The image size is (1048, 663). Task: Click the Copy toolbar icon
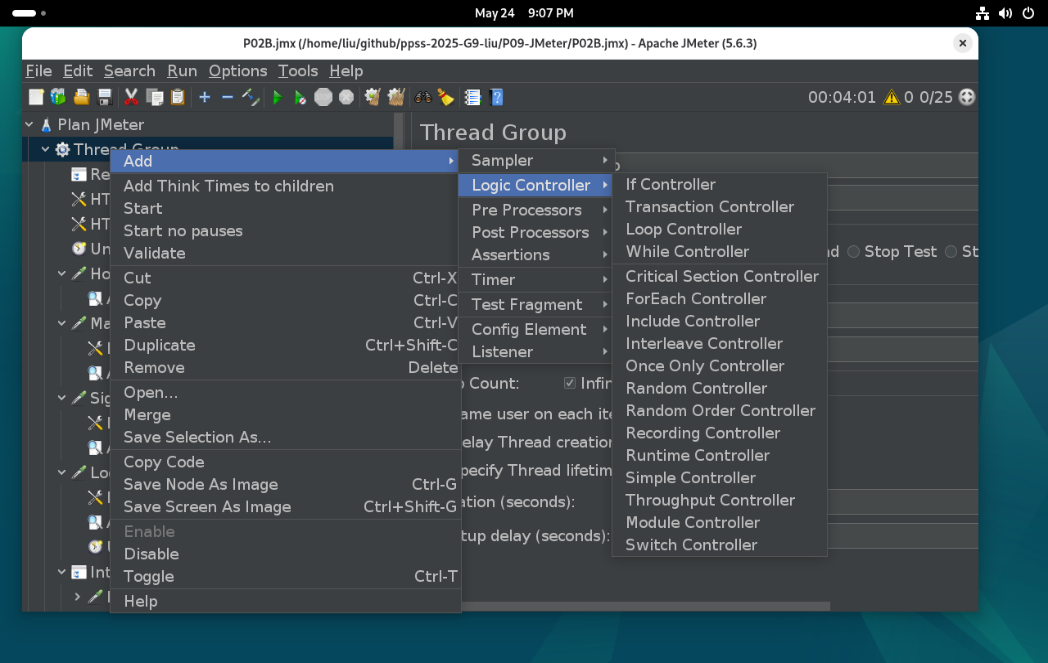pos(154,98)
